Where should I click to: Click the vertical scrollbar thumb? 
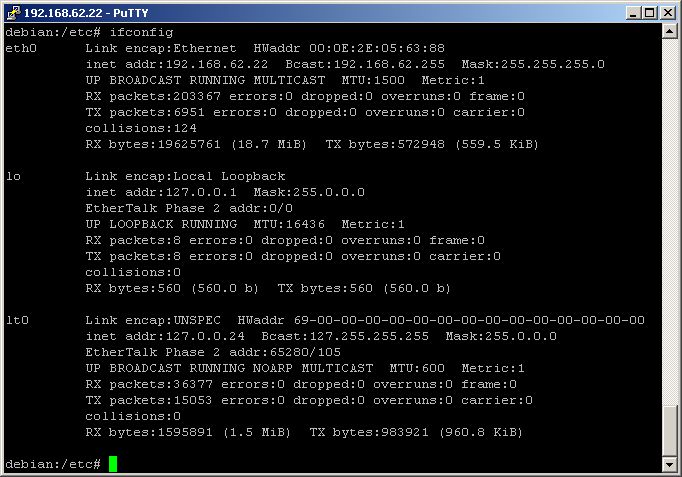point(670,430)
